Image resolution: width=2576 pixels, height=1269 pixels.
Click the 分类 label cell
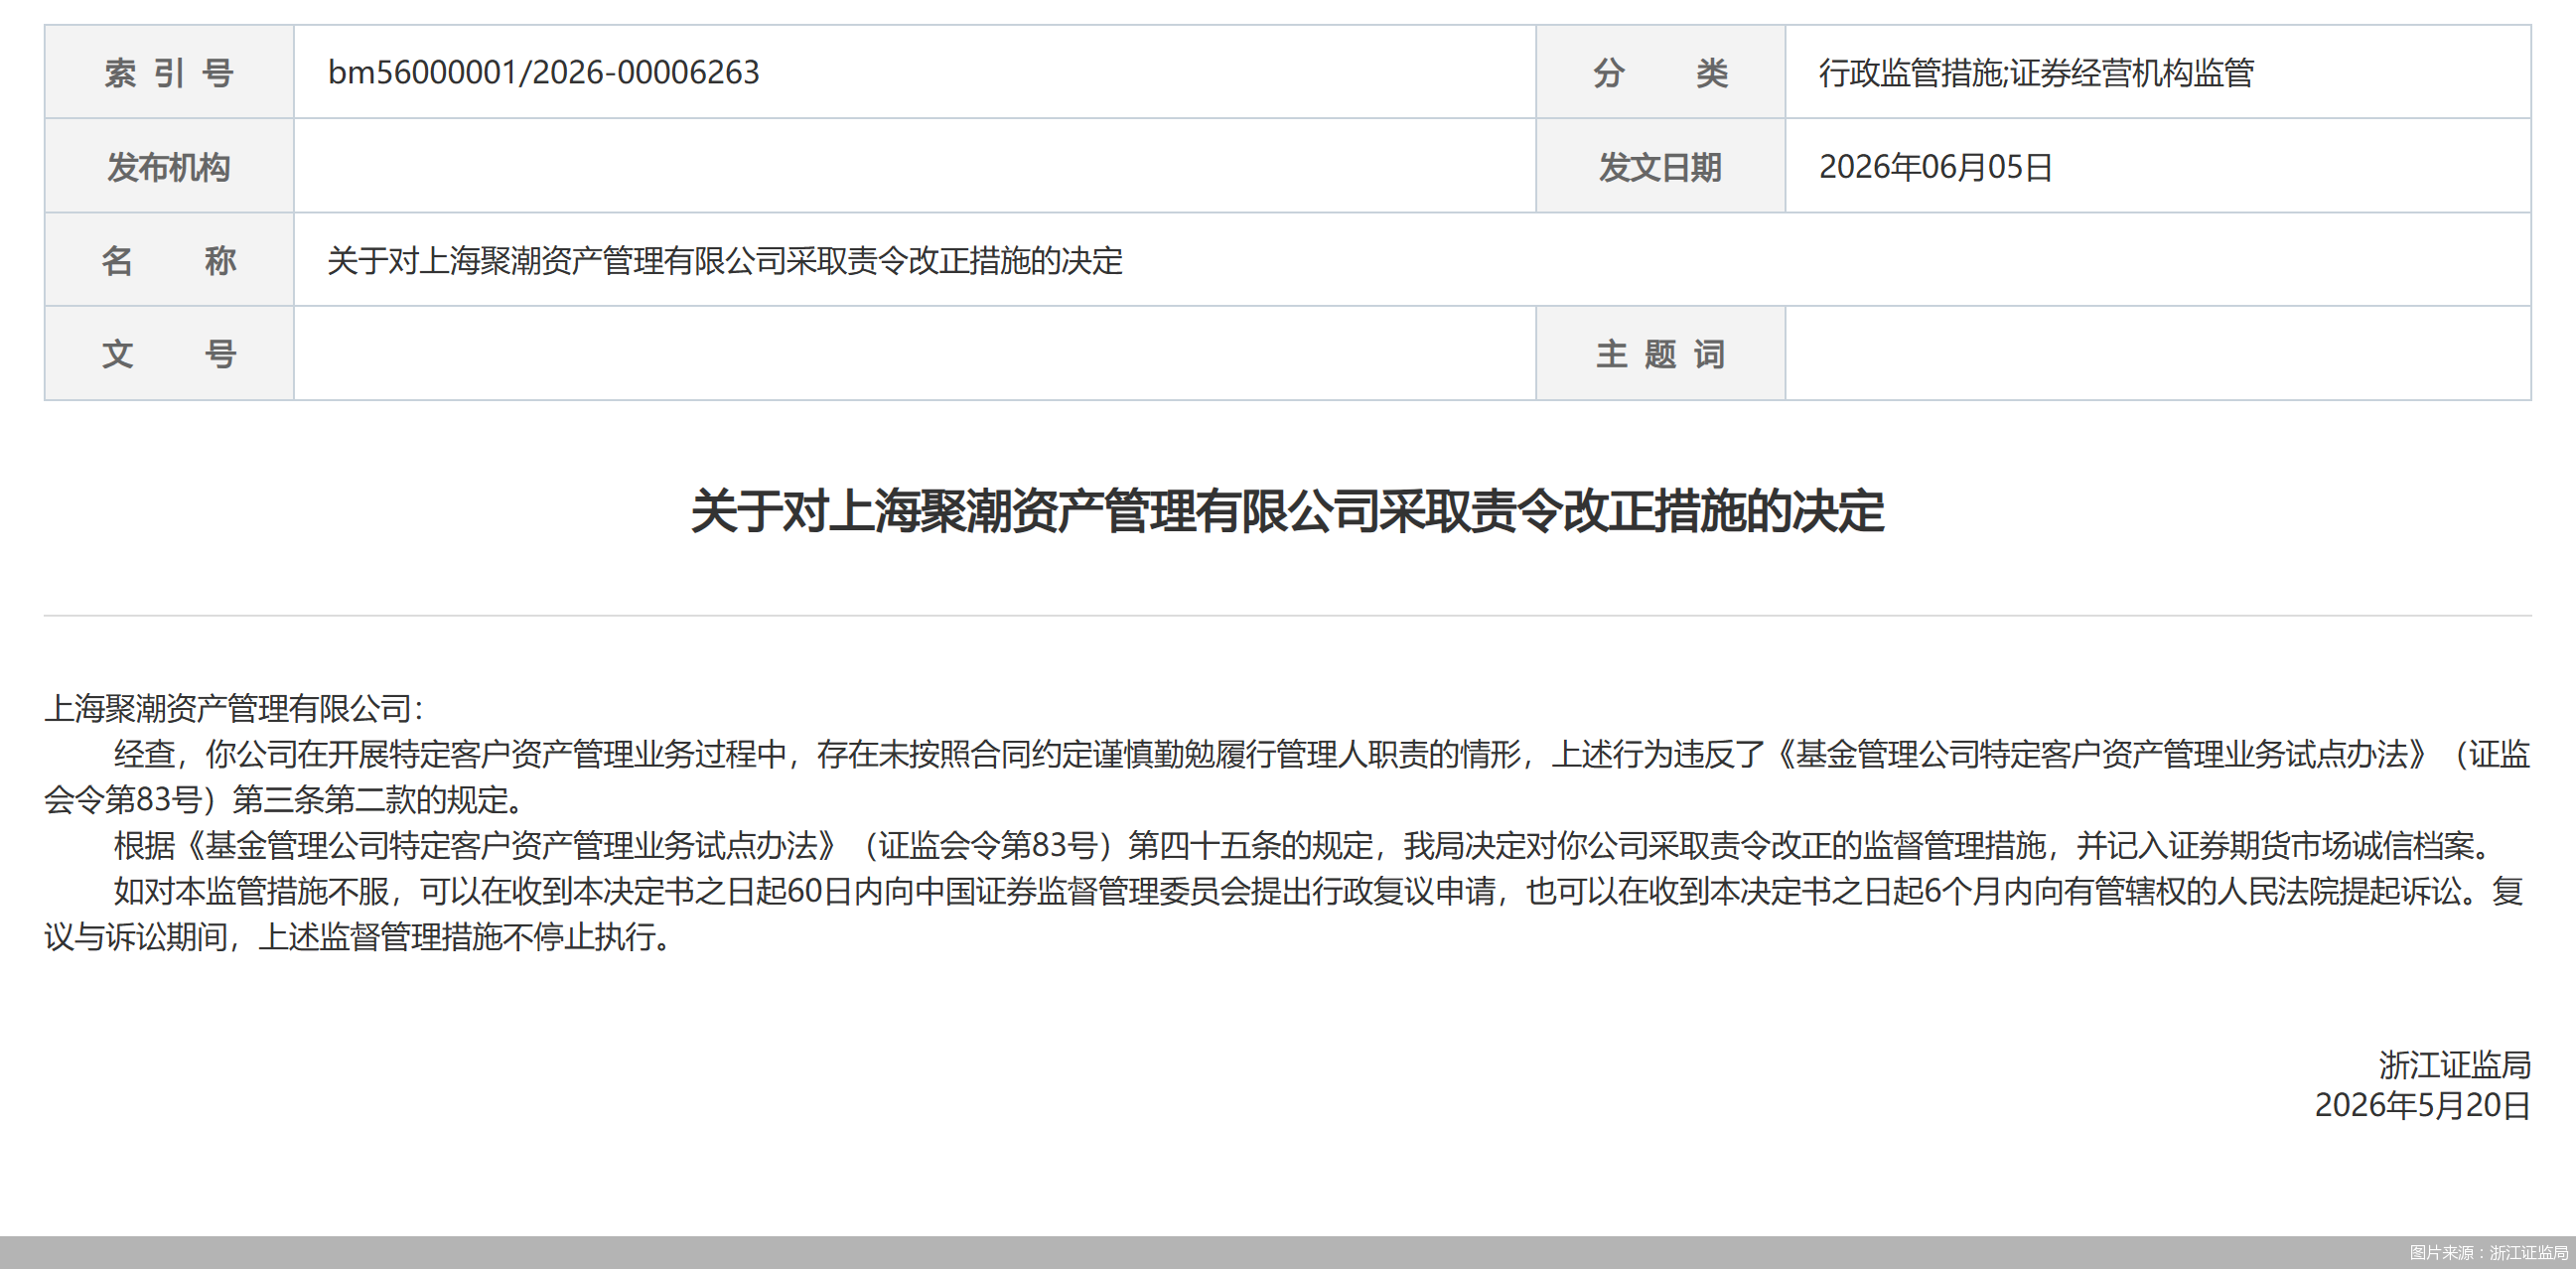(x=1660, y=72)
